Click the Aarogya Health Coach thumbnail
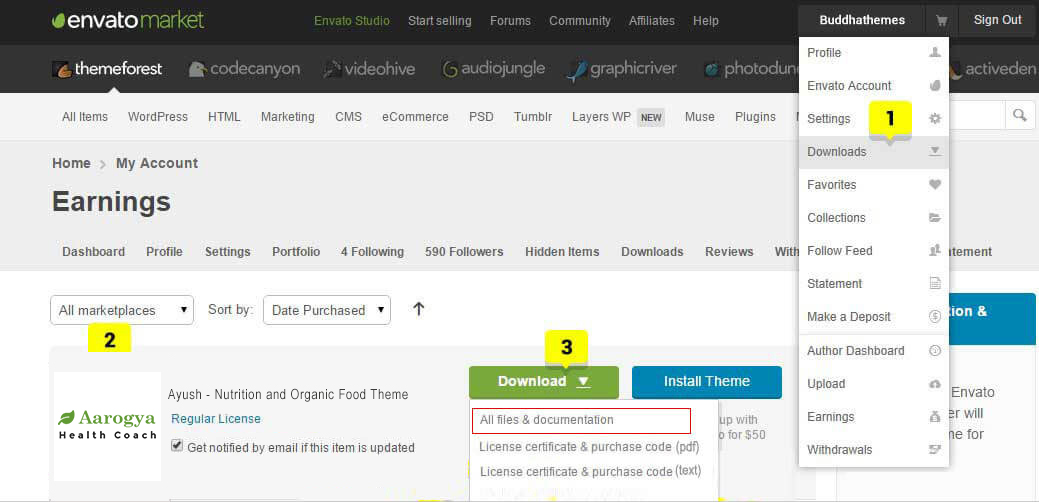Viewport: 1039px width, 502px height. 107,425
